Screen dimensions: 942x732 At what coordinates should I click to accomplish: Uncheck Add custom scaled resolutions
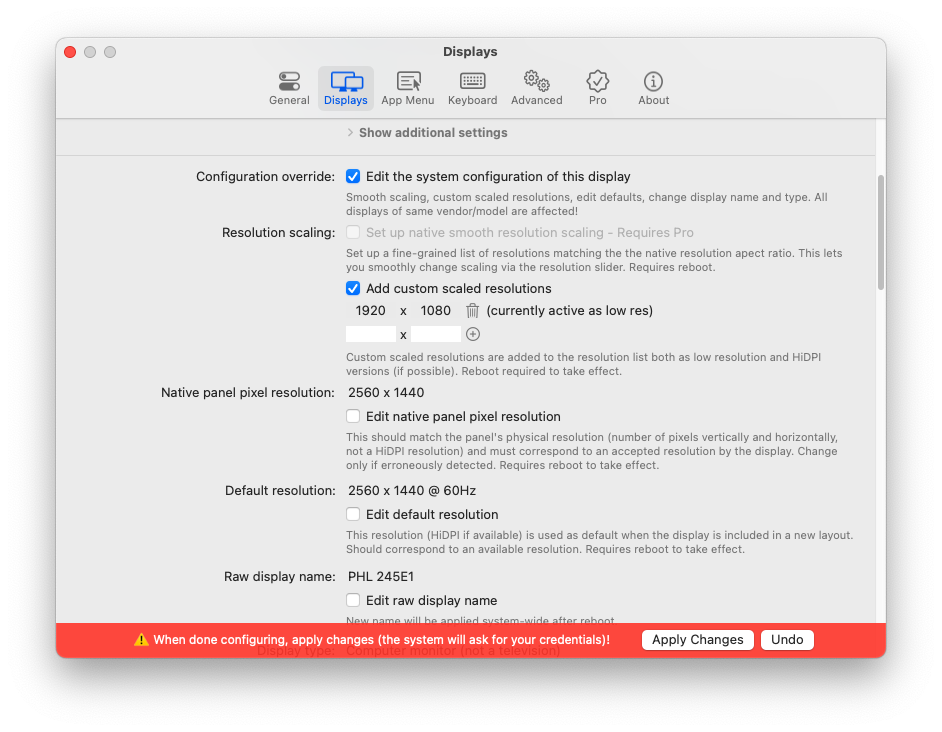[353, 288]
